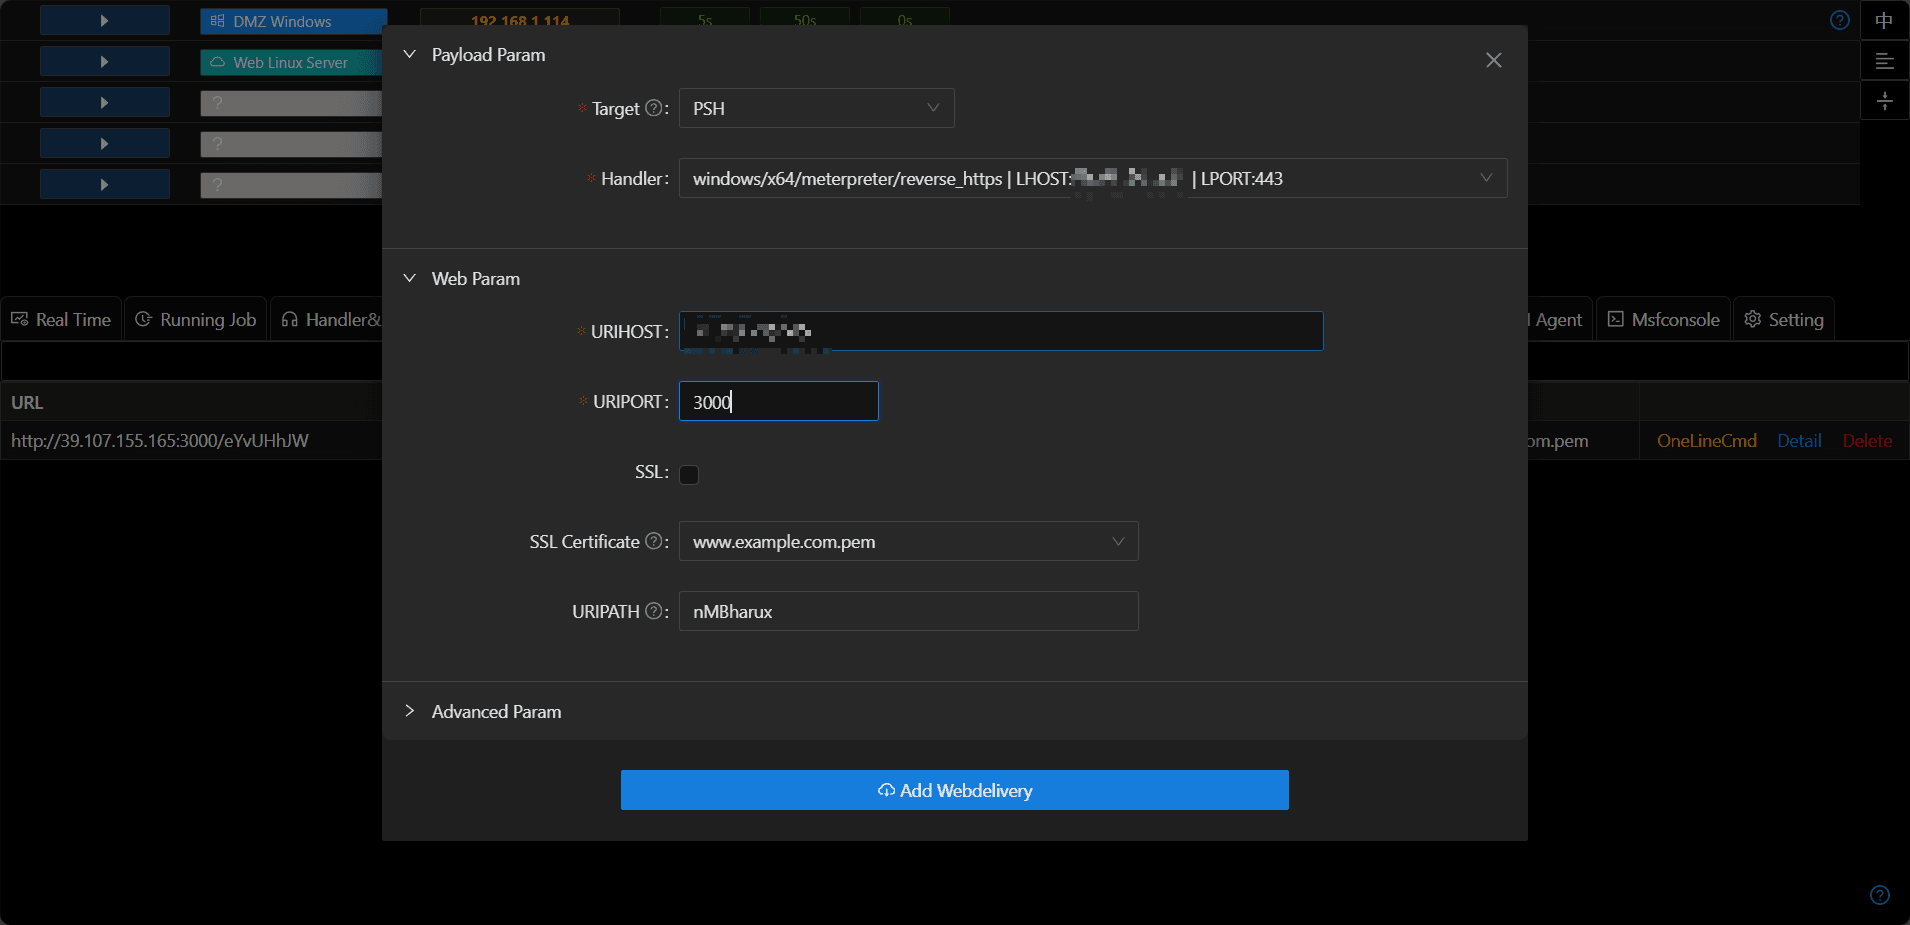Open the Handler dropdown

click(1092, 178)
